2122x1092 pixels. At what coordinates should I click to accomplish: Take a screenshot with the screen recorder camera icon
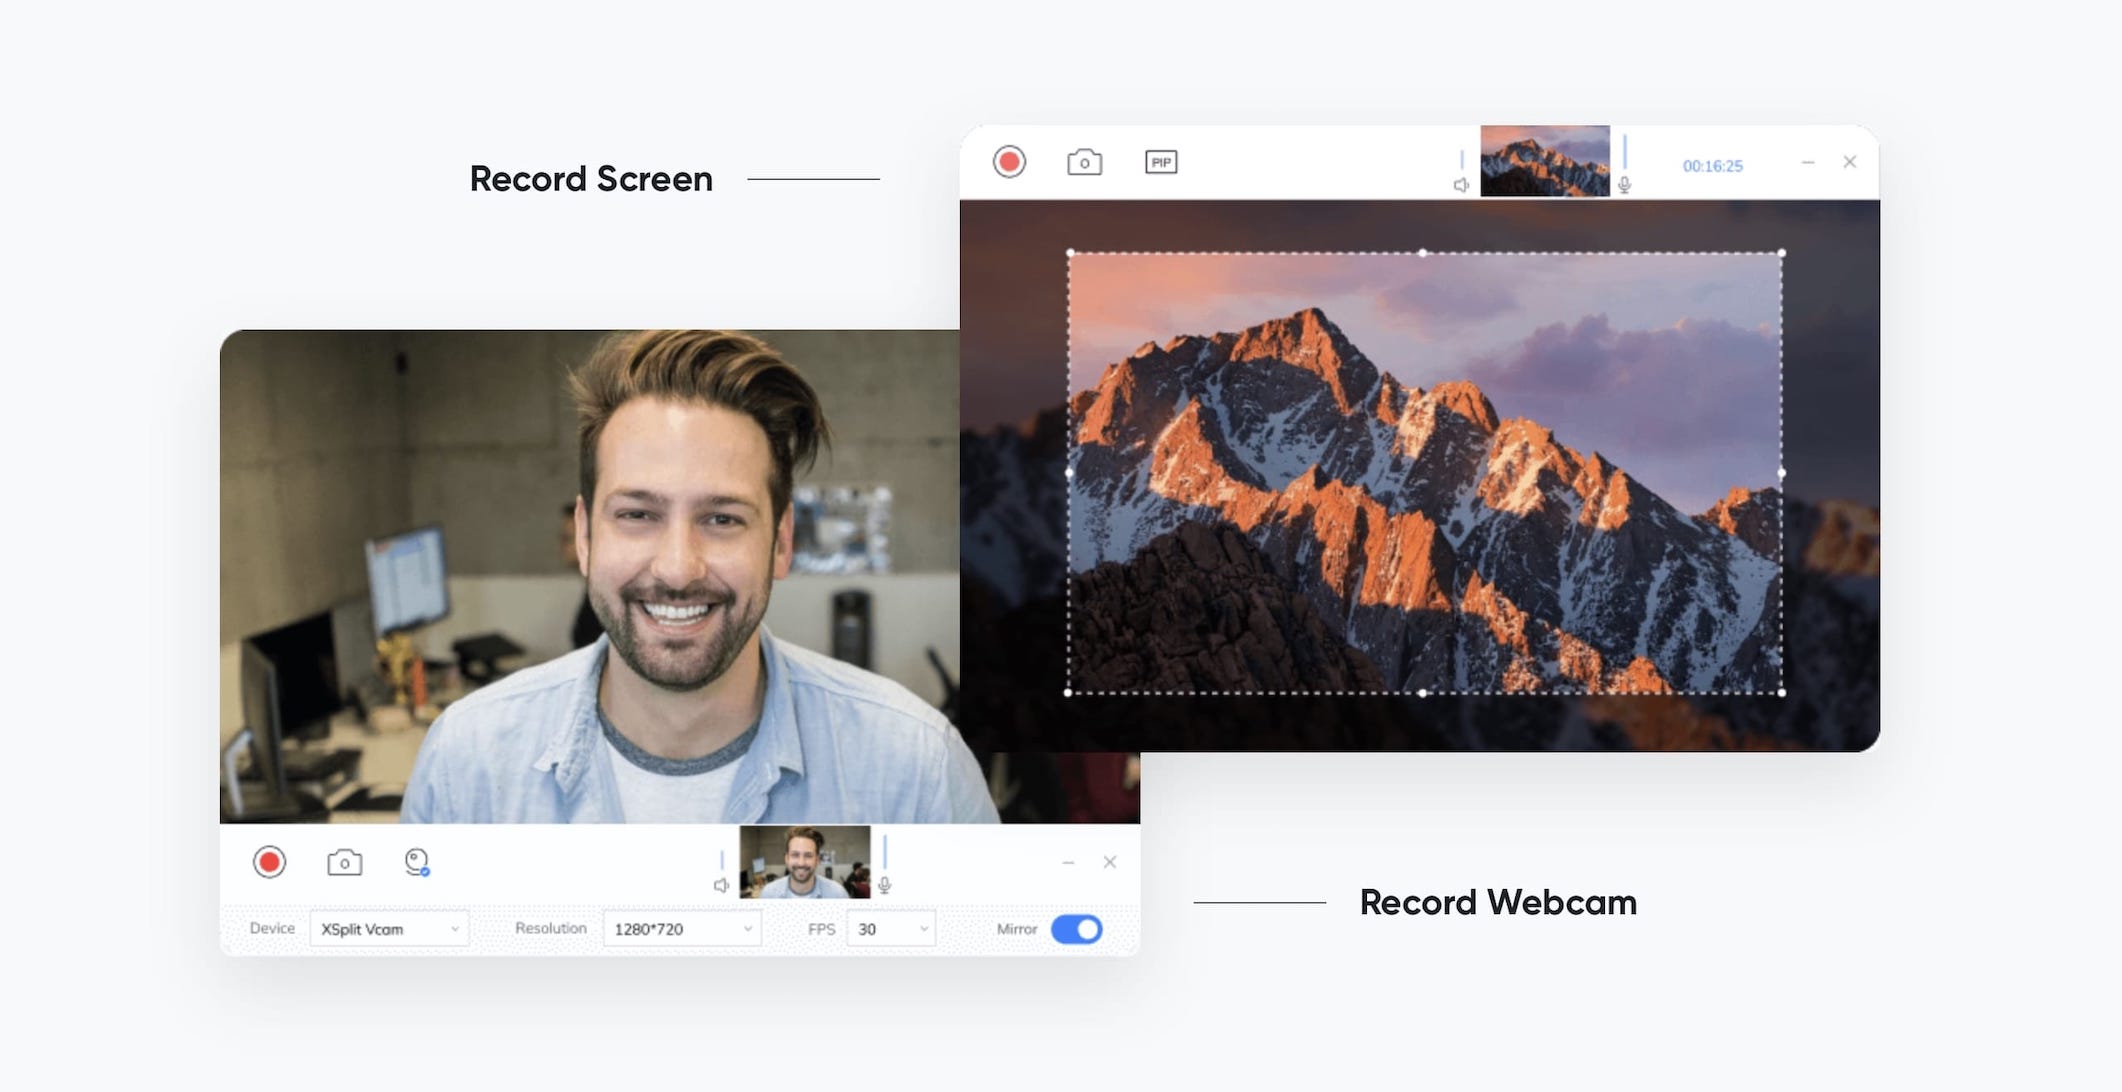click(x=1084, y=162)
